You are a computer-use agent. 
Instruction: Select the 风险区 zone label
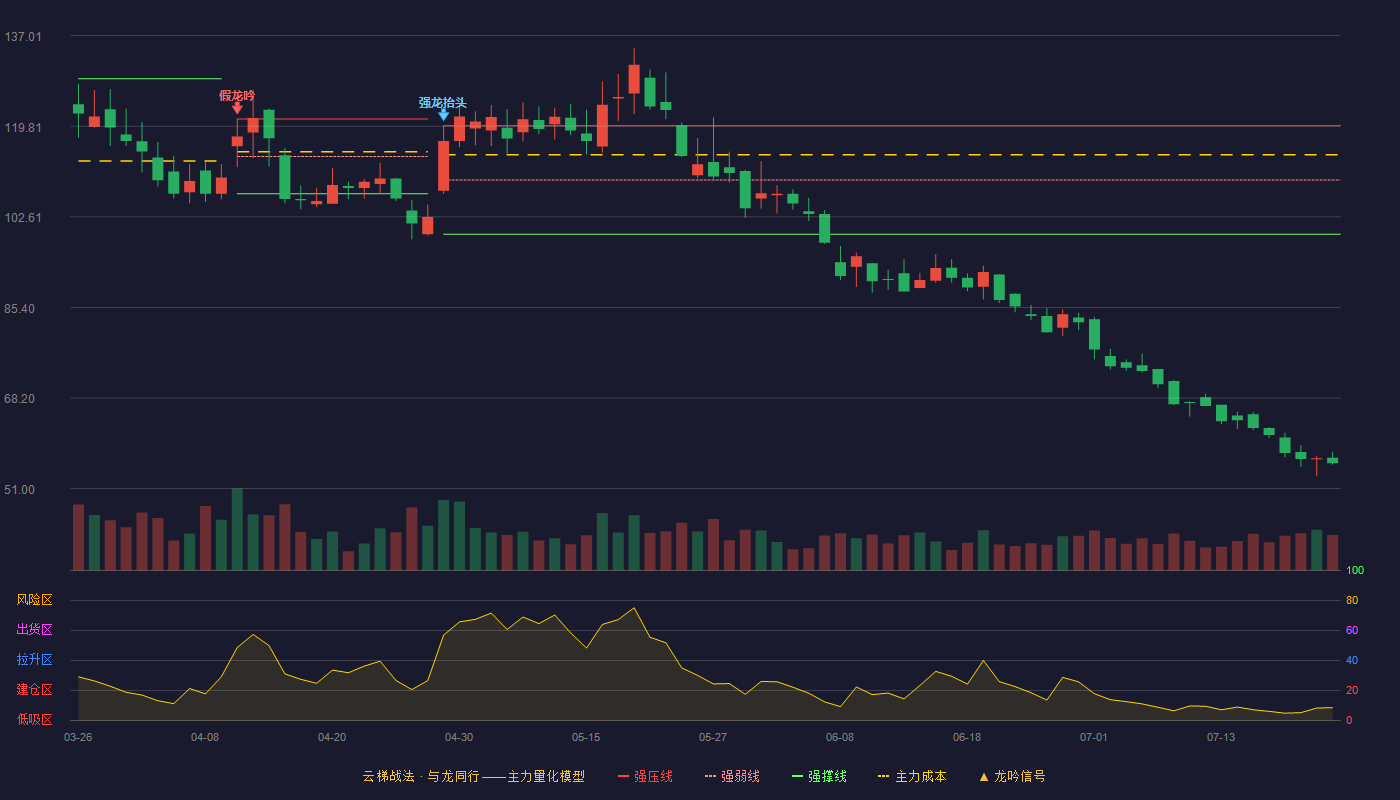pos(34,600)
